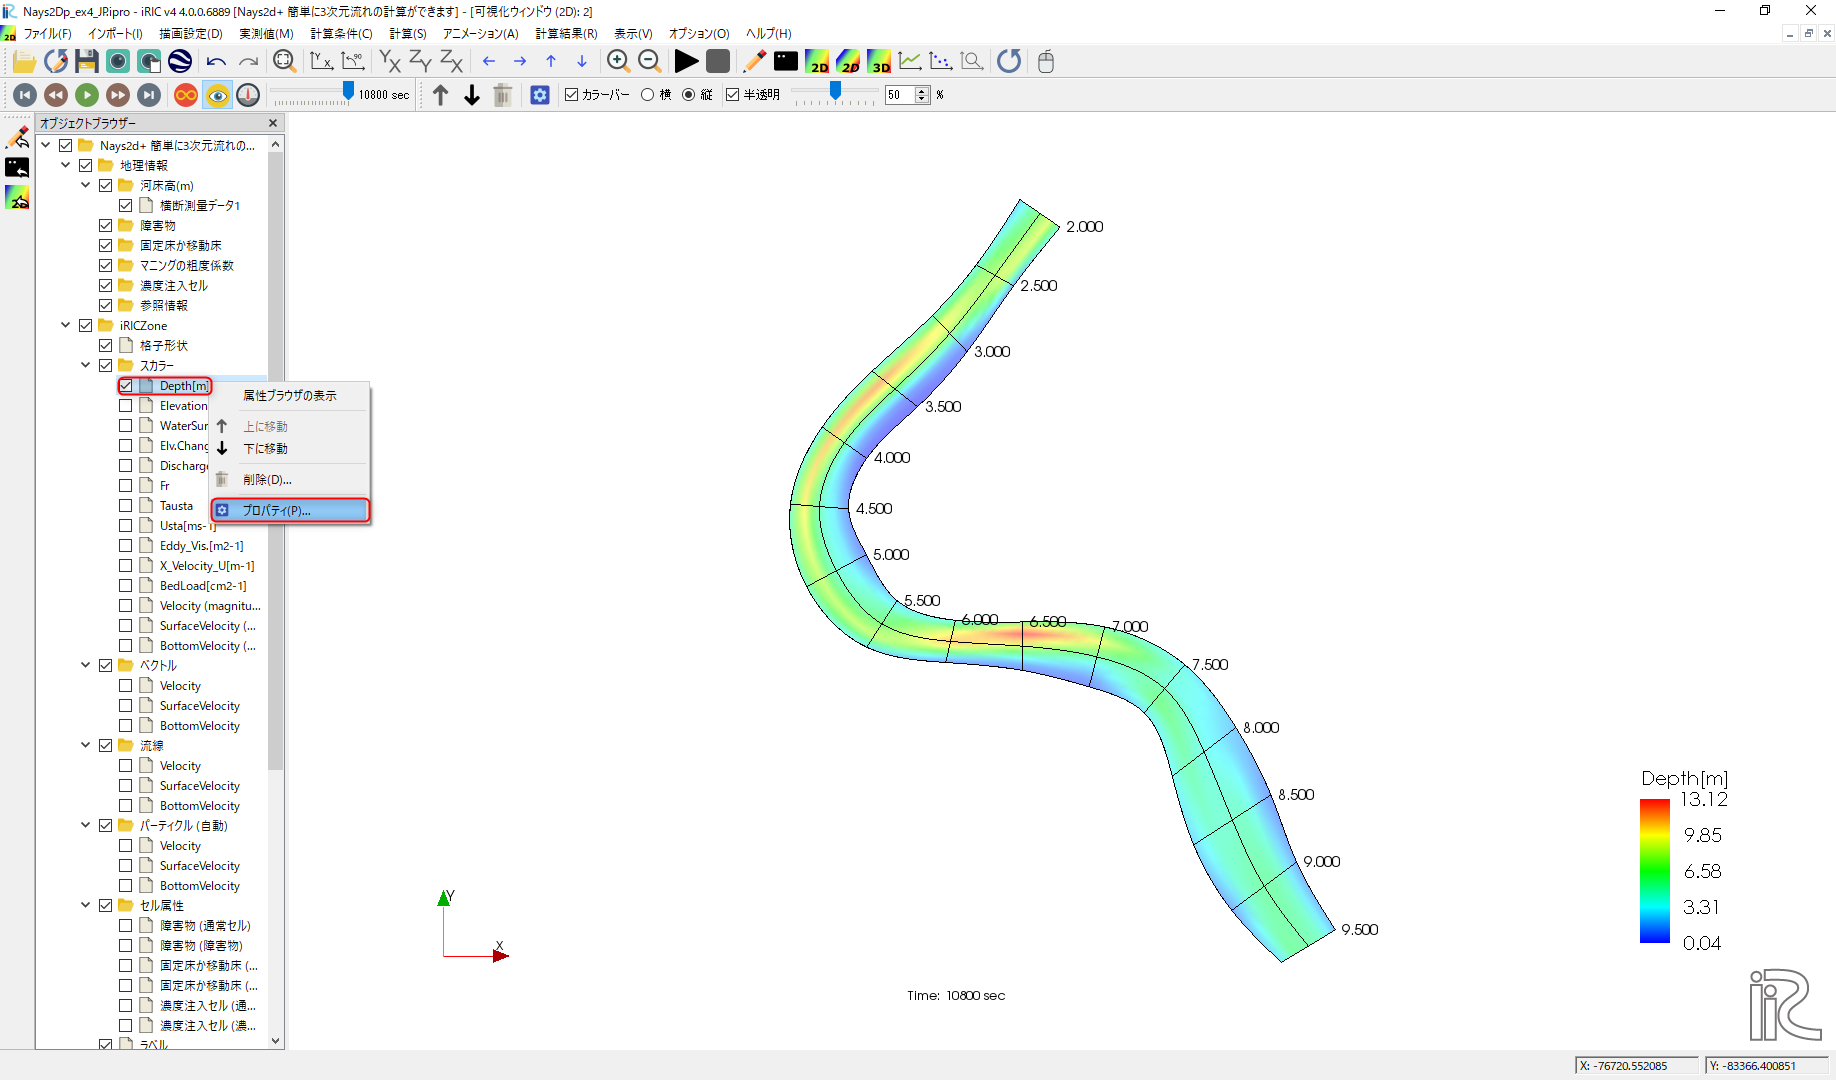The width and height of the screenshot is (1836, 1080).
Task: Open the ヘルプ(H) menu
Action: (x=769, y=33)
